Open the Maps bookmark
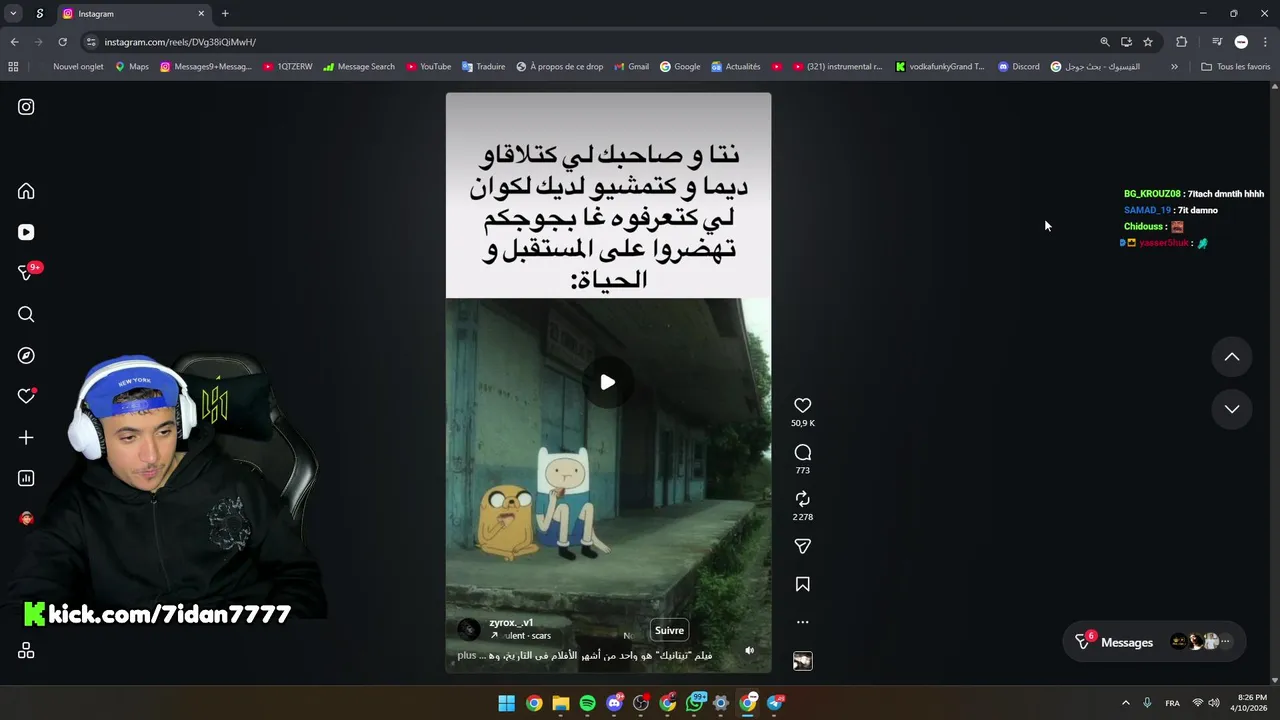 (x=132, y=67)
